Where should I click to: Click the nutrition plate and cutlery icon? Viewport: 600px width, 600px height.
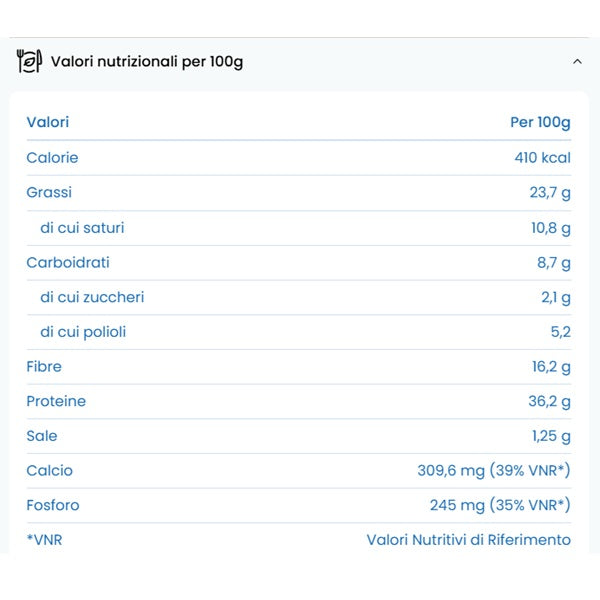[29, 61]
